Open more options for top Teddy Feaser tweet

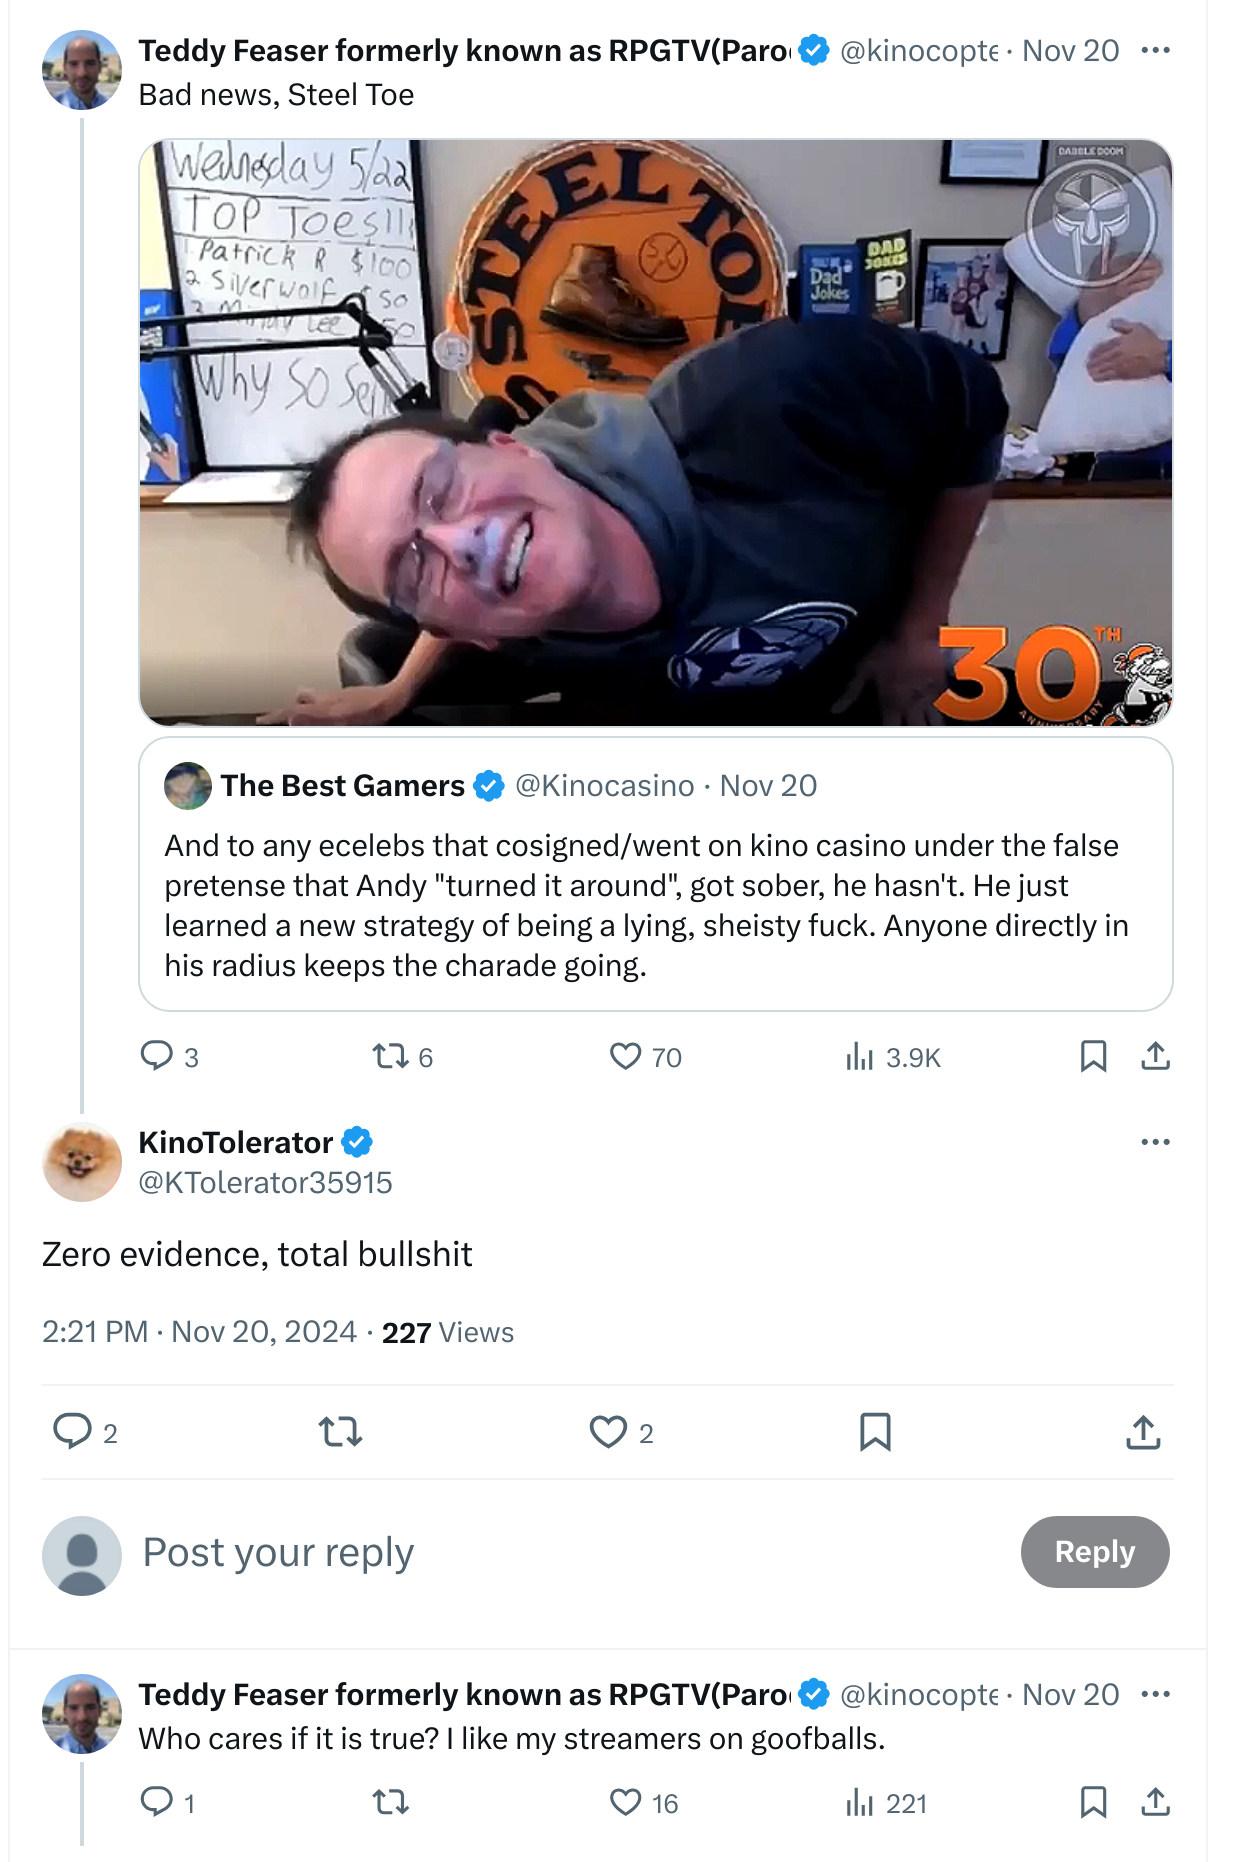tap(1155, 50)
